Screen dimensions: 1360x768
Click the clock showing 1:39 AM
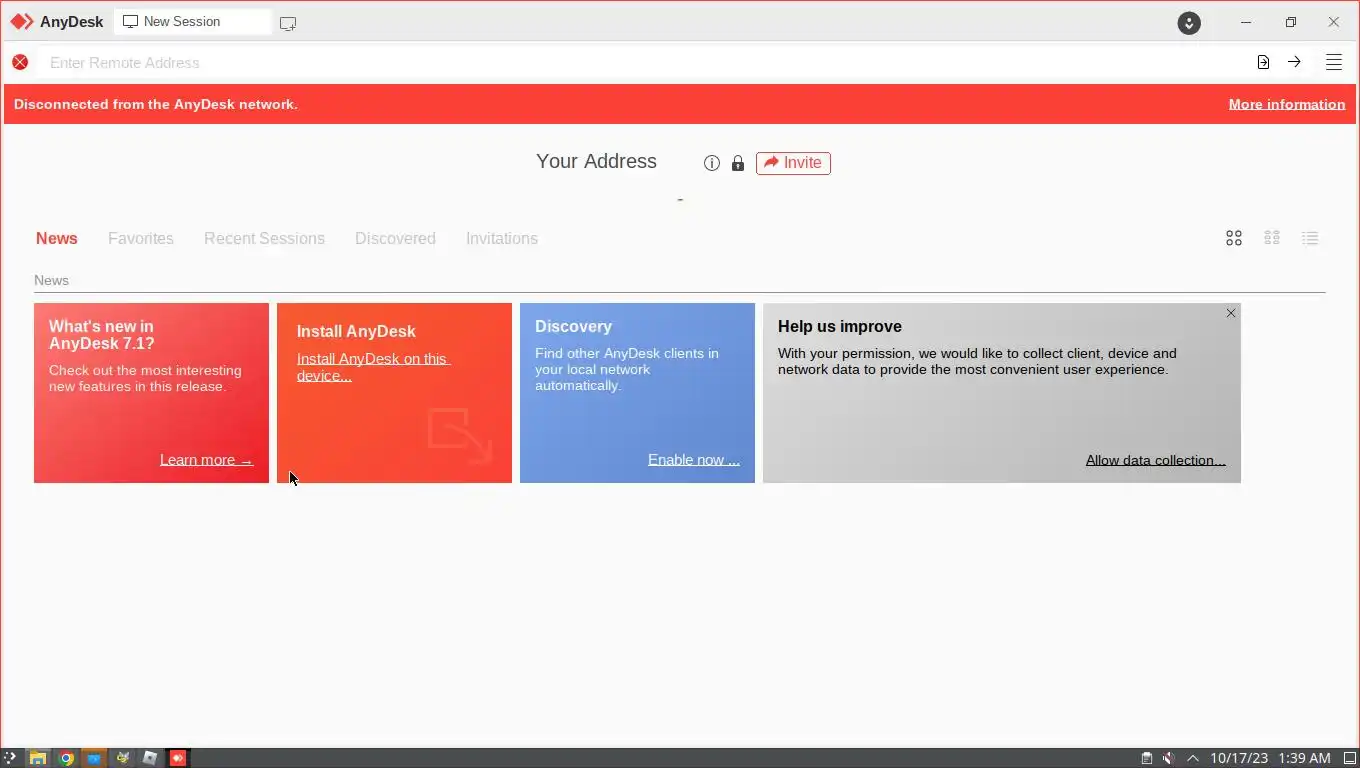tap(1304, 758)
